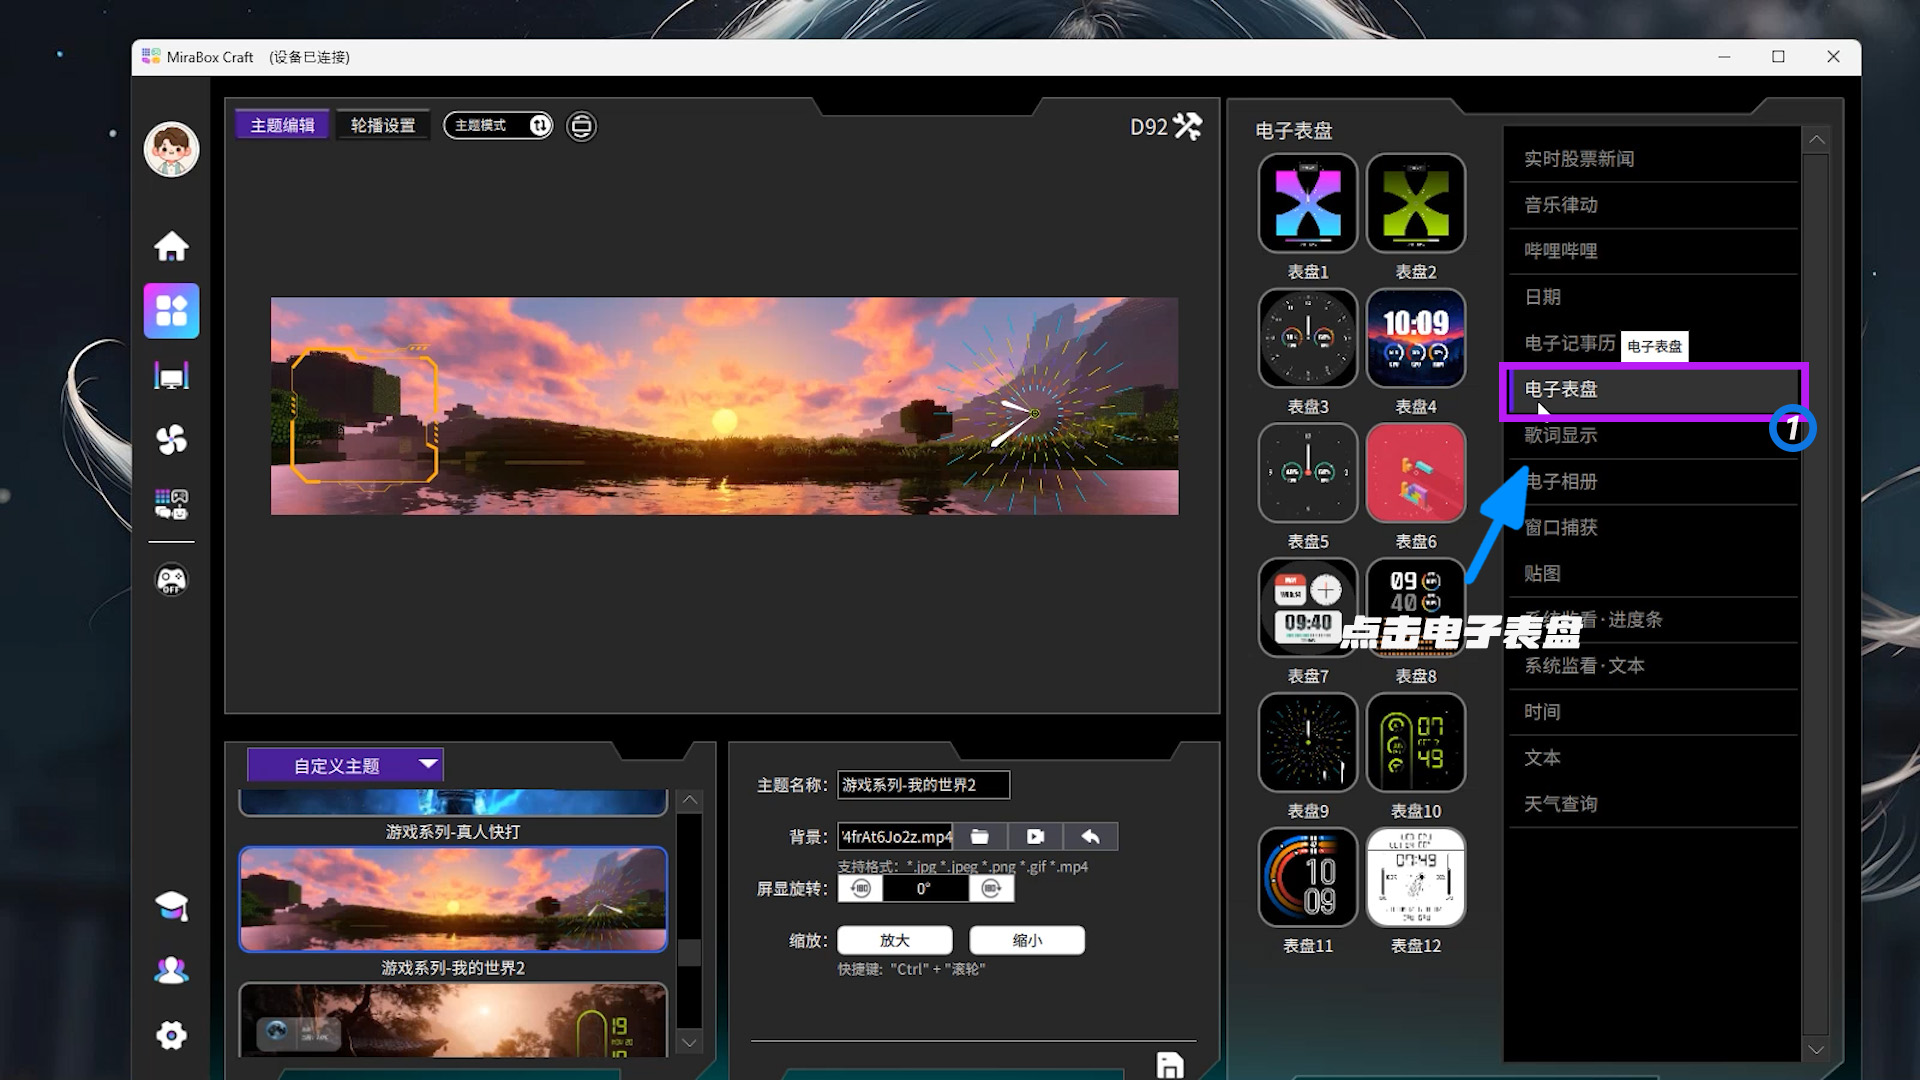Select 电子表盘 in the widget list
Screen dimensions: 1920x1080
coord(1654,390)
